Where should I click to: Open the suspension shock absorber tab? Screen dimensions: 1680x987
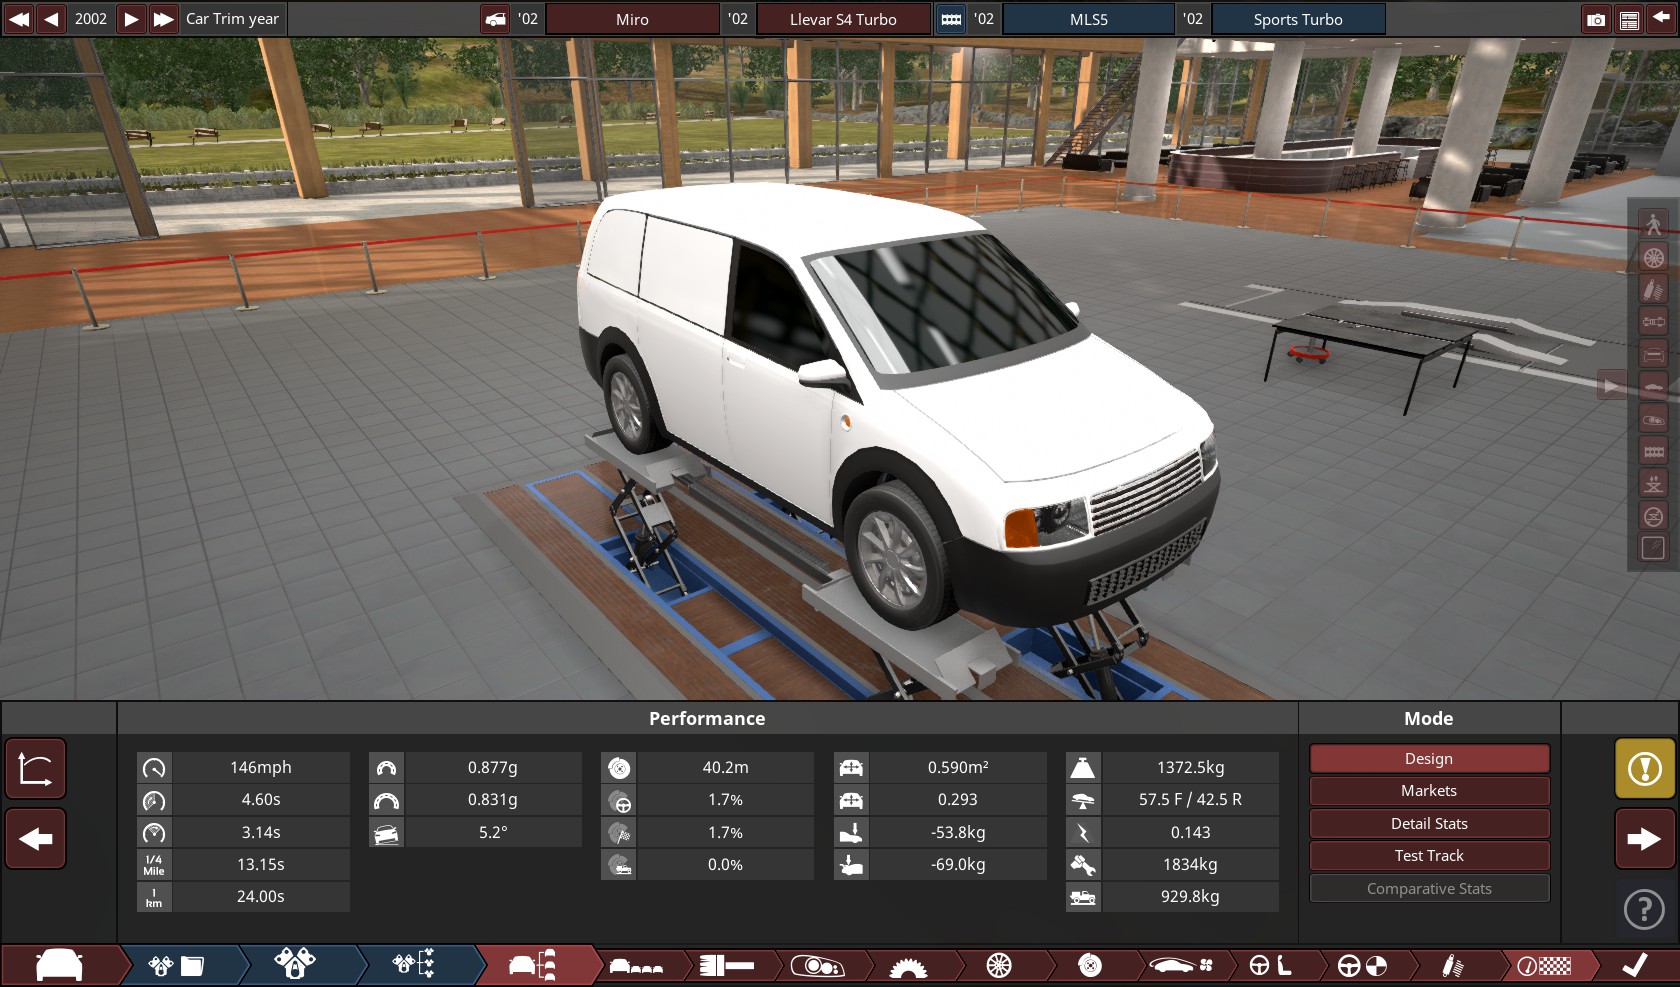(1453, 965)
